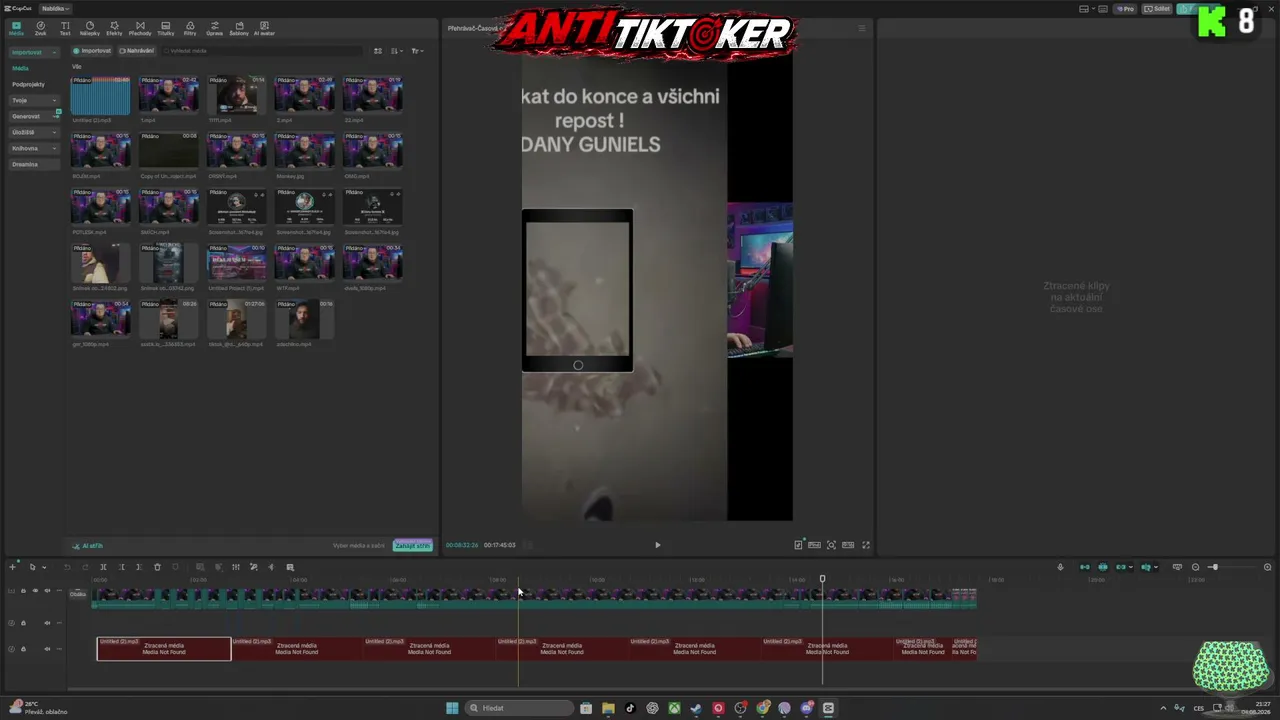This screenshot has width=1280, height=720.
Task: Click the Nahrávání record button
Action: click(137, 51)
